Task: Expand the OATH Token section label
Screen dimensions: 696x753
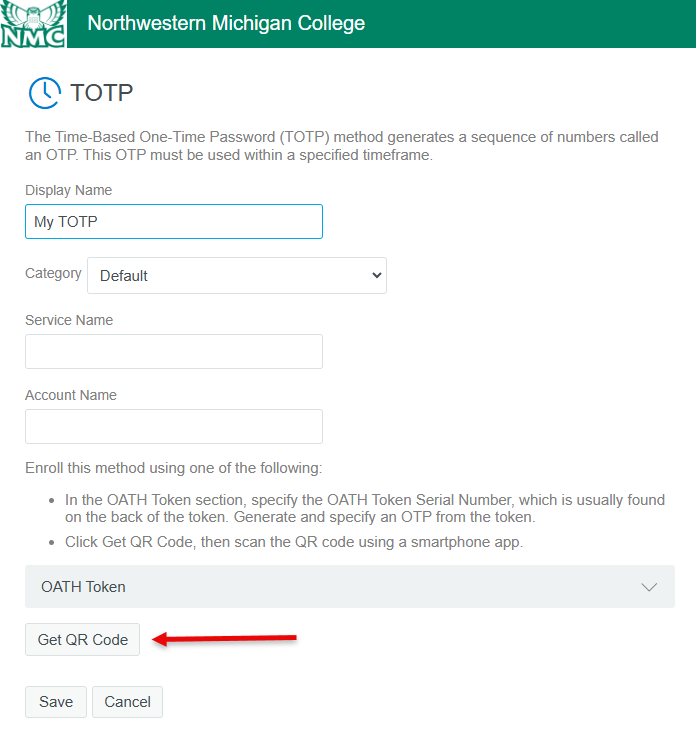Action: click(x=83, y=587)
